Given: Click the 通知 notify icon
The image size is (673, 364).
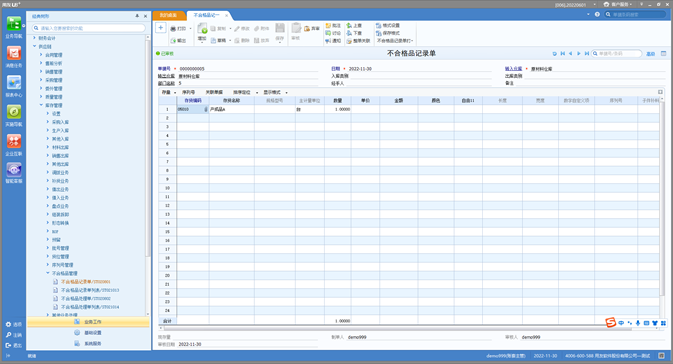Looking at the screenshot, I should coord(328,41).
